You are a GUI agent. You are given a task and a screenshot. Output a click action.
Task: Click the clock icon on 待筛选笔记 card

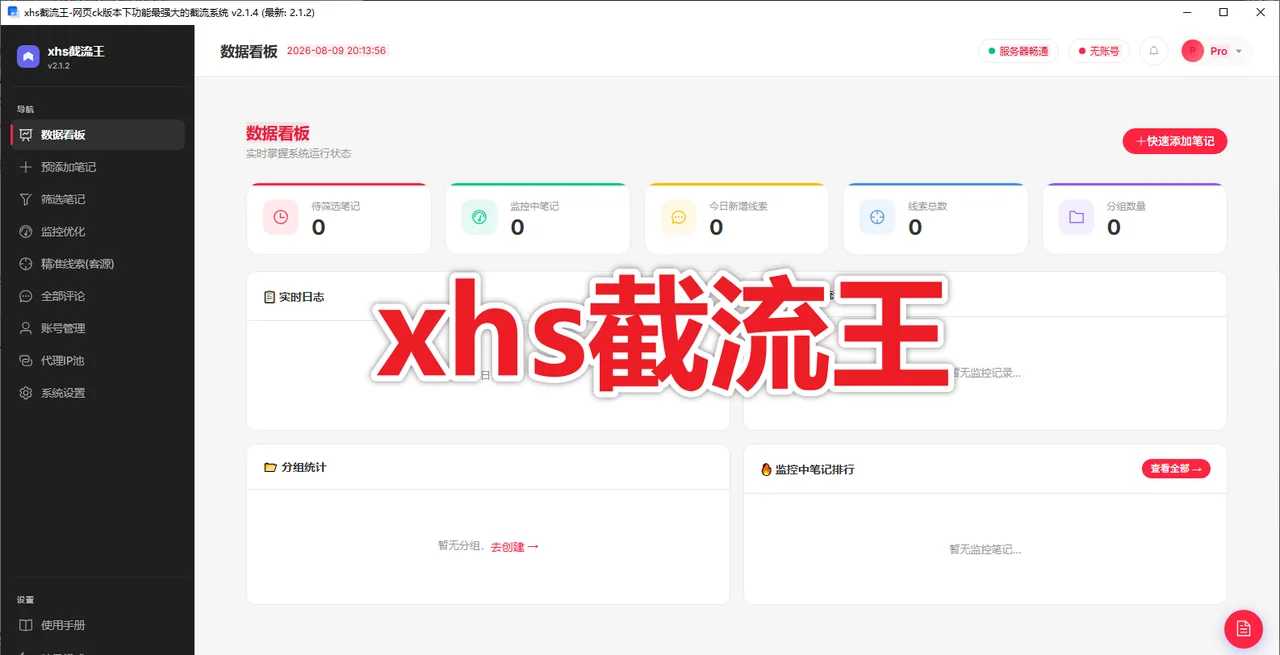[x=280, y=217]
